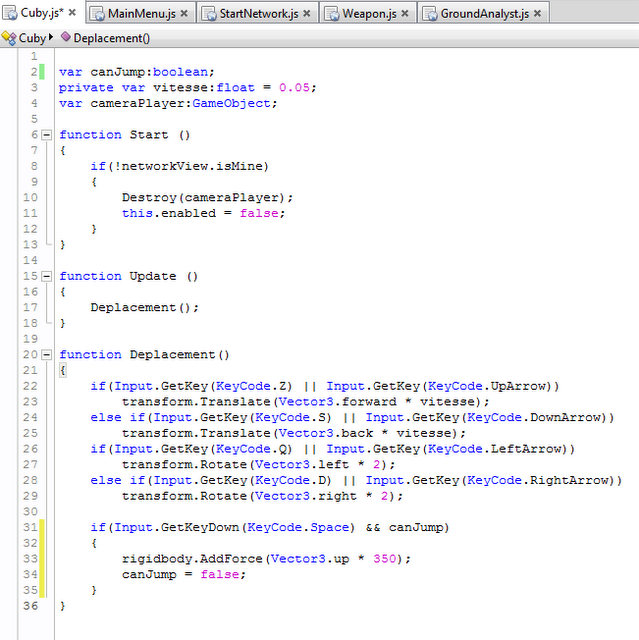Open the GroundAnalyst.js tab
Viewport: 639px width, 640px height.
(x=484, y=13)
